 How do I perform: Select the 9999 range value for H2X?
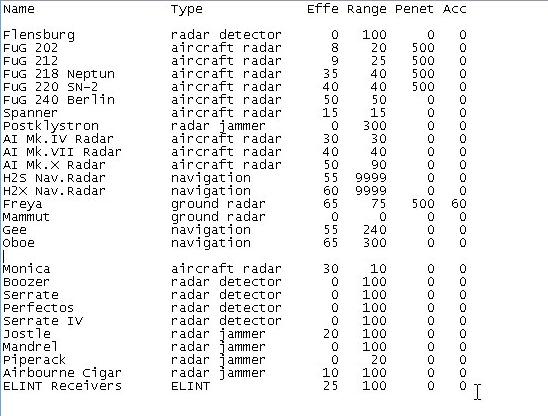click(371, 191)
